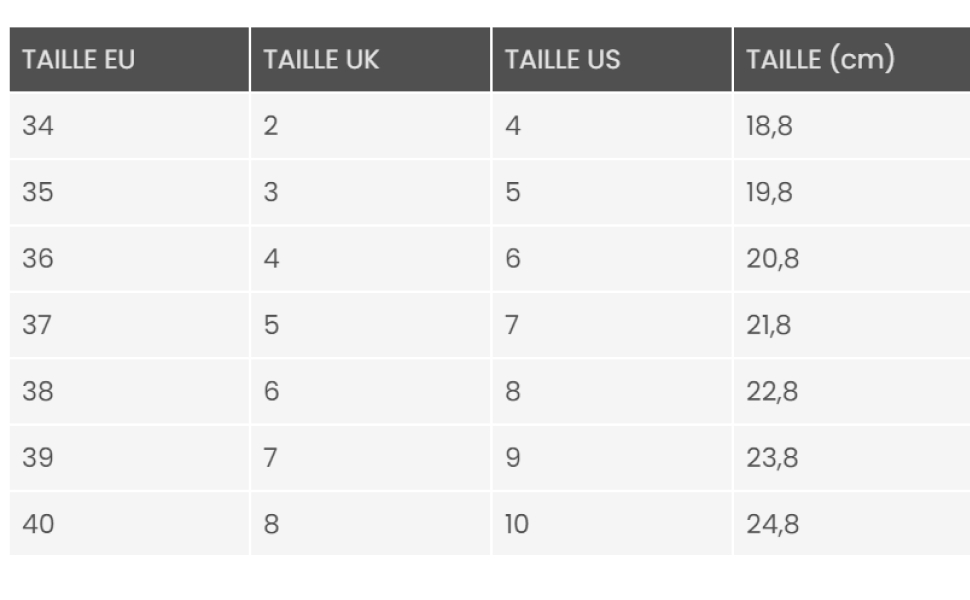Image resolution: width=970 pixels, height=600 pixels.
Task: Click the TAILLE UK column header
Action: (x=321, y=60)
